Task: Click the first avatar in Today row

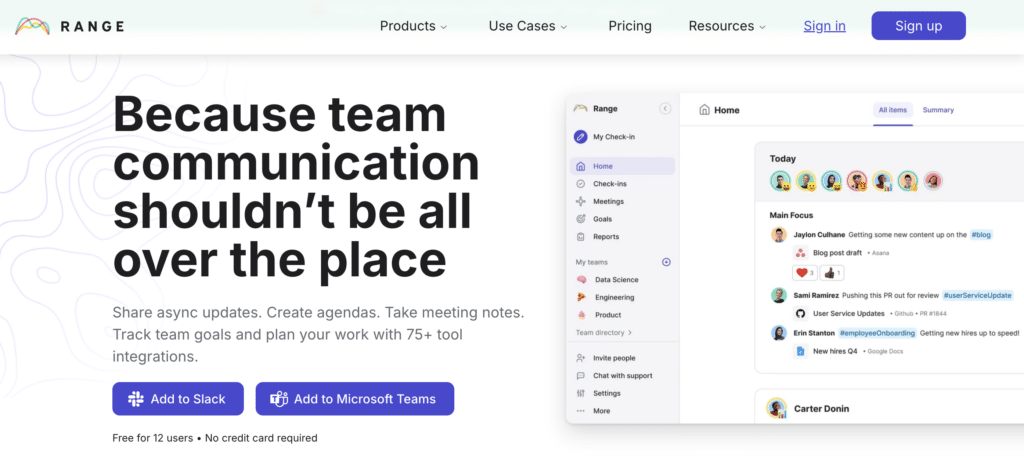Action: (x=780, y=181)
